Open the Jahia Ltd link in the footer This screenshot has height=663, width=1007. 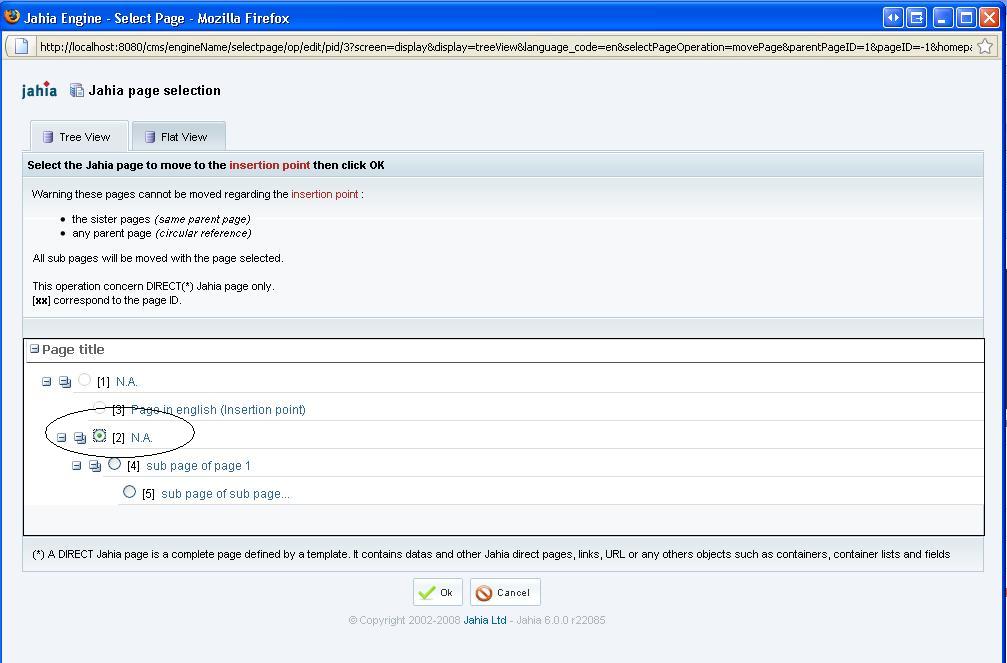tap(485, 620)
